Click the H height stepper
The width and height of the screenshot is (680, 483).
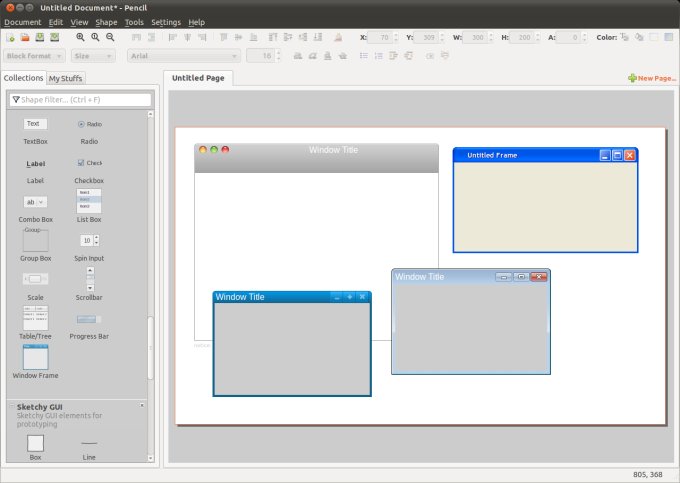538,38
